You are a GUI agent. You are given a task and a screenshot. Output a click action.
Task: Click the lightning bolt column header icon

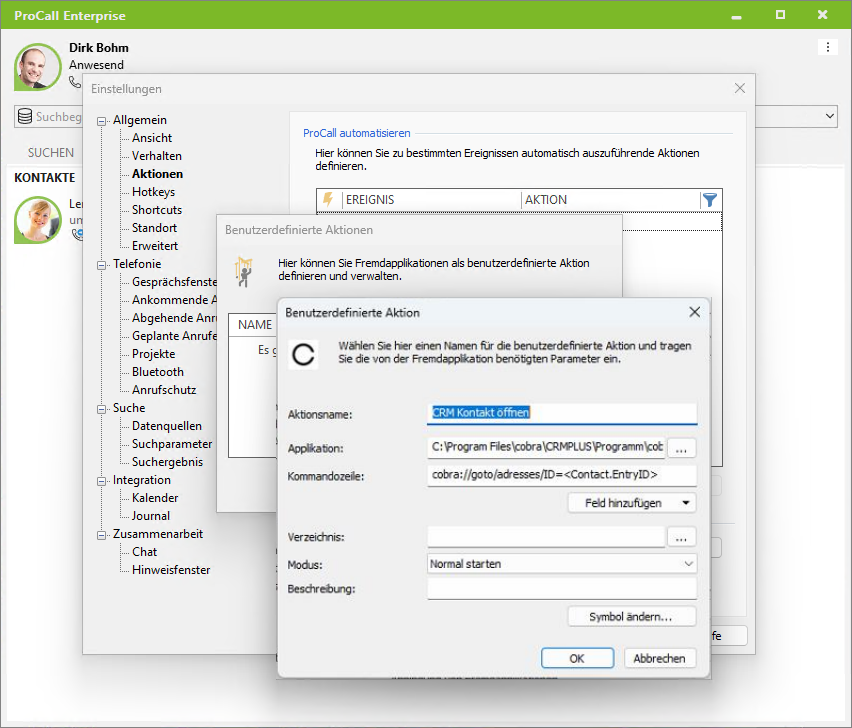tap(328, 200)
